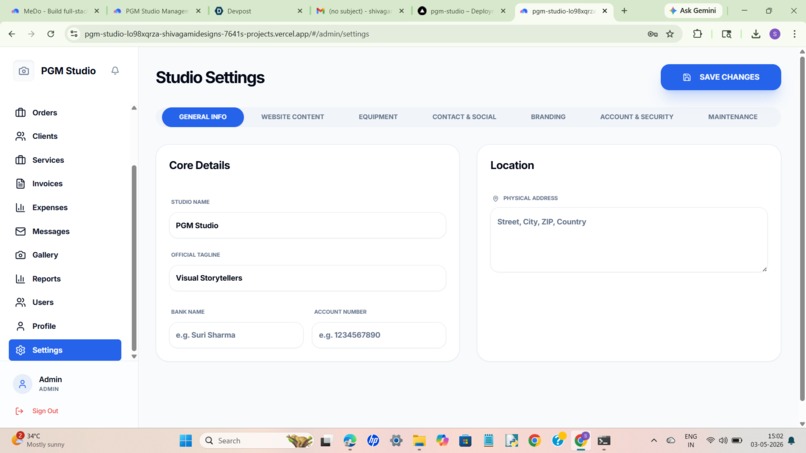Image resolution: width=806 pixels, height=453 pixels.
Task: Focus the Bank Name field
Action: 236,335
